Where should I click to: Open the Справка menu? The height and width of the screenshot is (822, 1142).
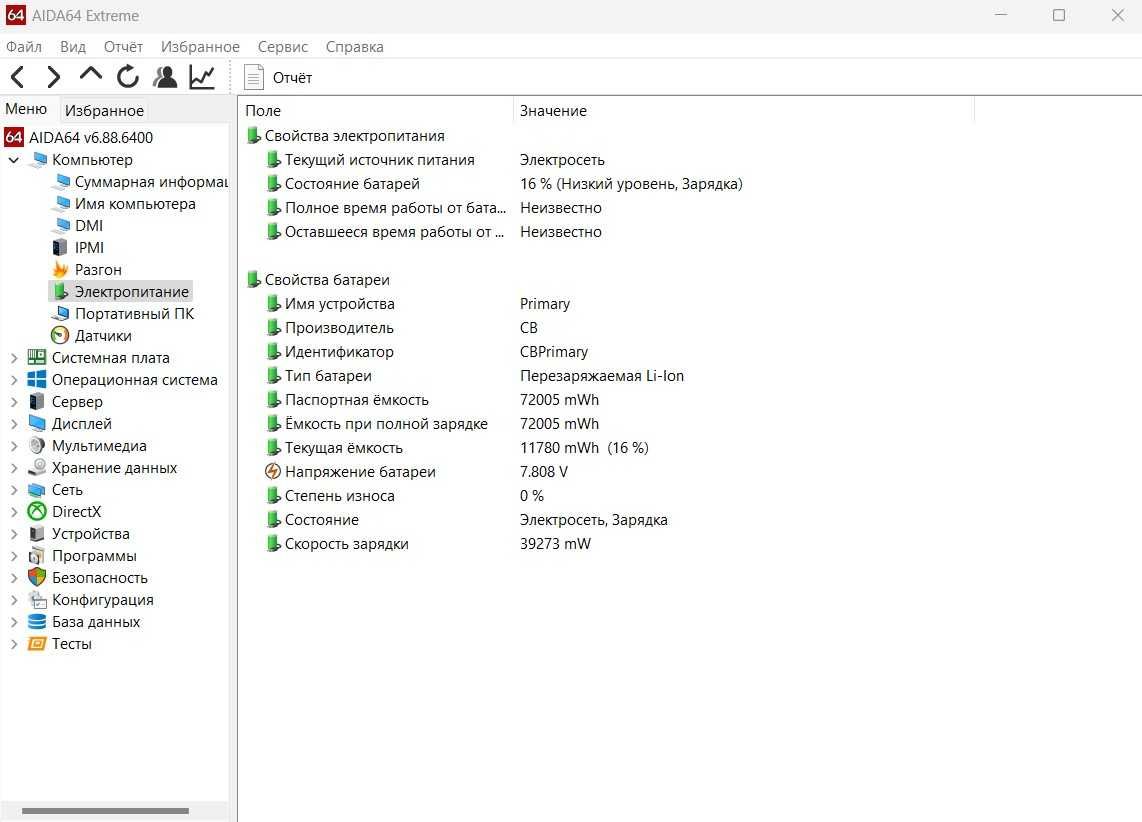coord(355,47)
